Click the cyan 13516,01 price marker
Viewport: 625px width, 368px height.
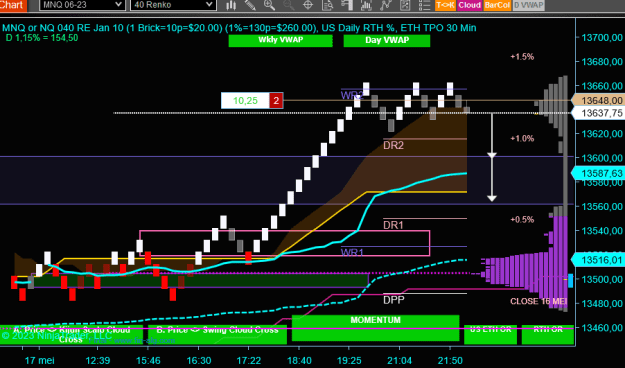click(598, 260)
